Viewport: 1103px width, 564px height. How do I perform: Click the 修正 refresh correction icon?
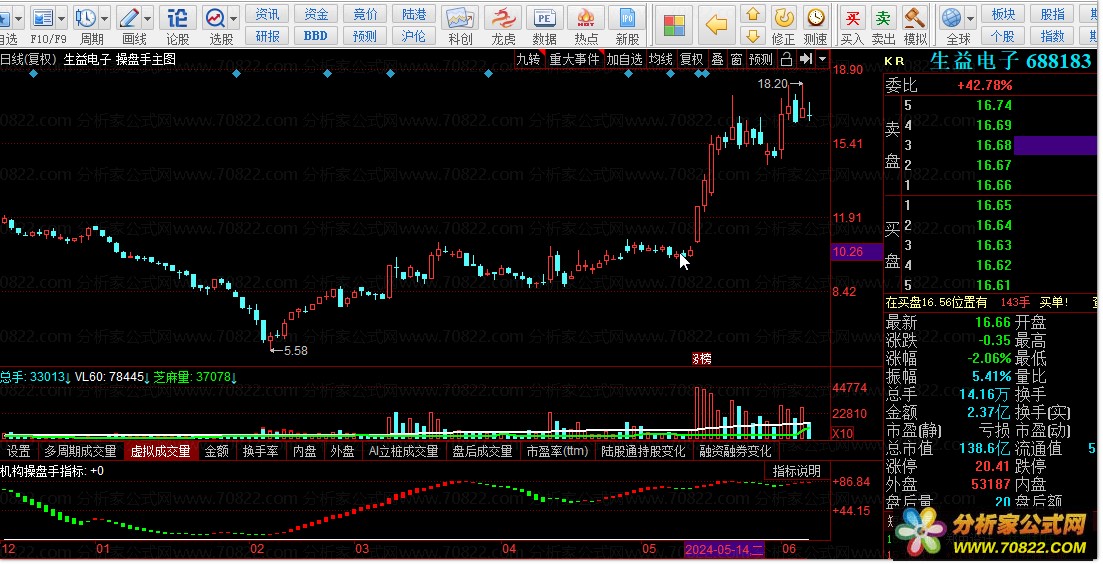click(x=784, y=18)
